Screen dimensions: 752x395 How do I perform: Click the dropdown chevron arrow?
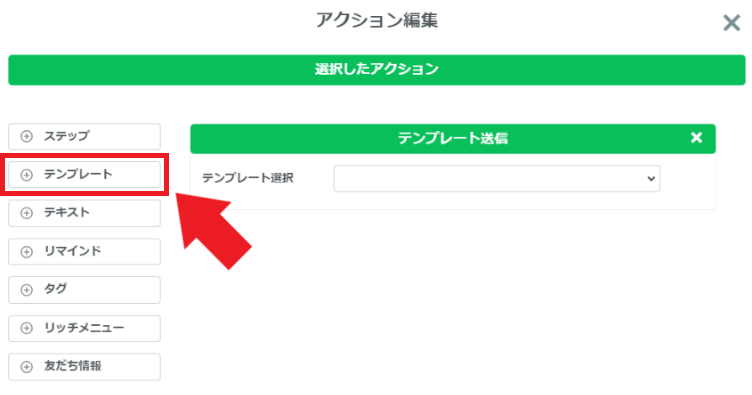point(651,178)
